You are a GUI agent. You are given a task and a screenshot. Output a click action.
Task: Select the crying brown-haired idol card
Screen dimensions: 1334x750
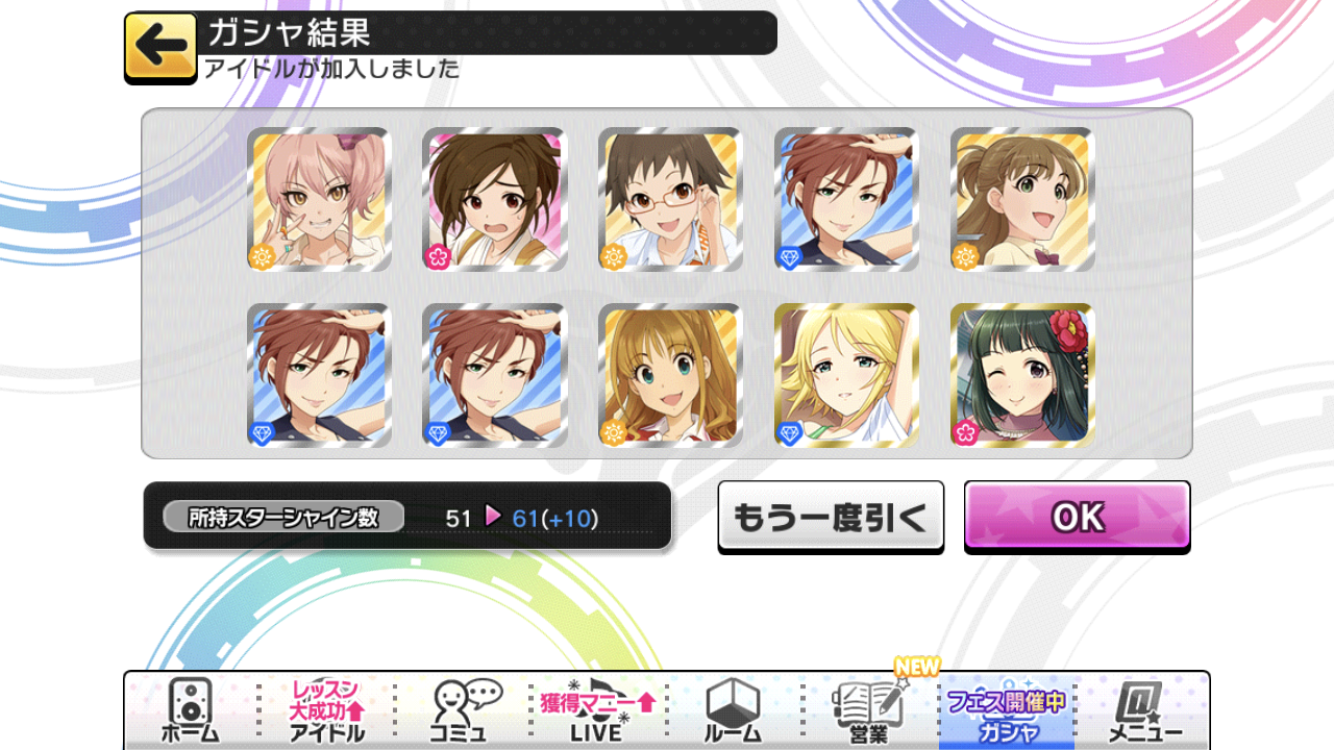(x=495, y=200)
